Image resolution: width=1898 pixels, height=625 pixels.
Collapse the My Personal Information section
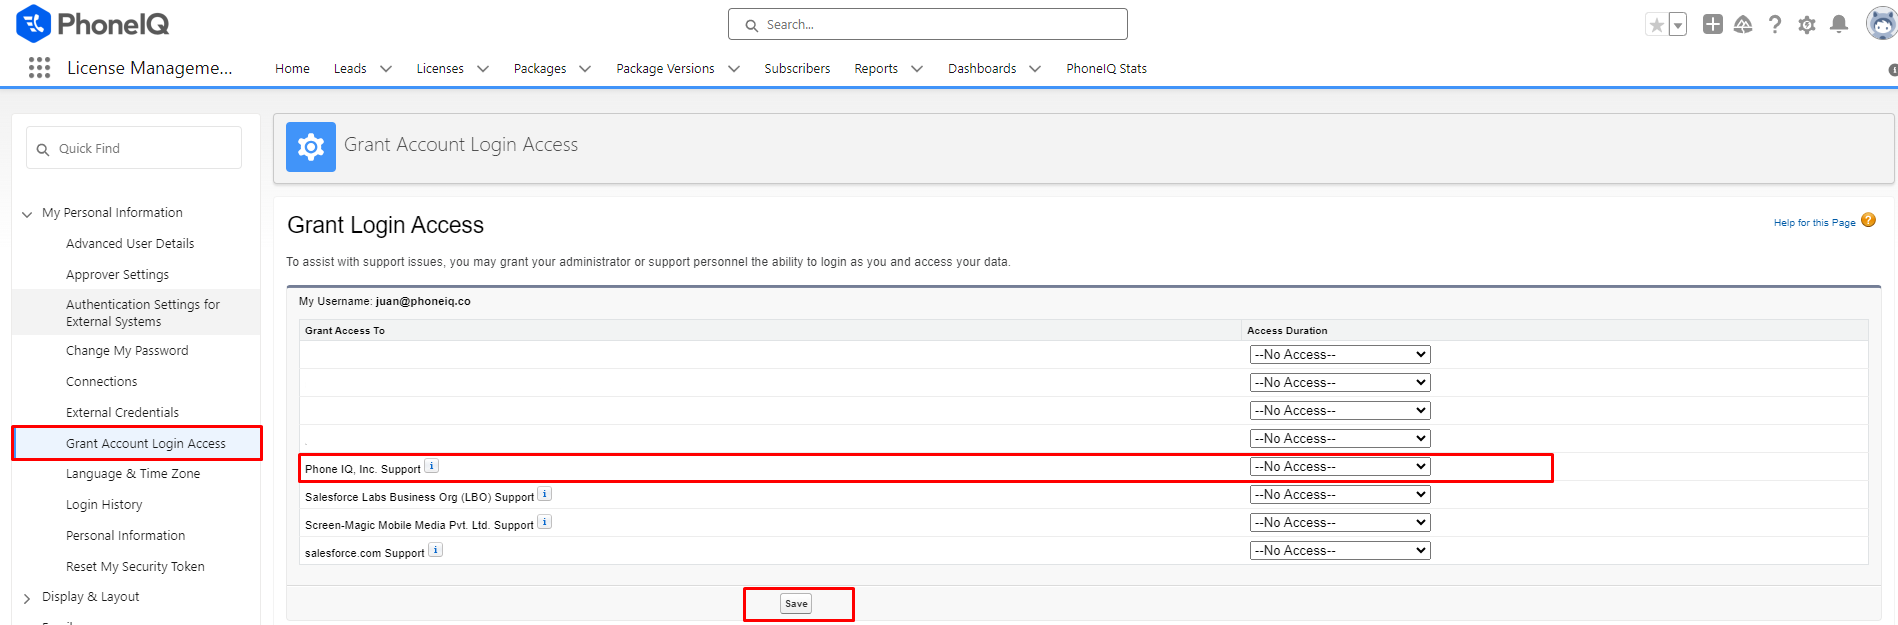click(x=27, y=213)
